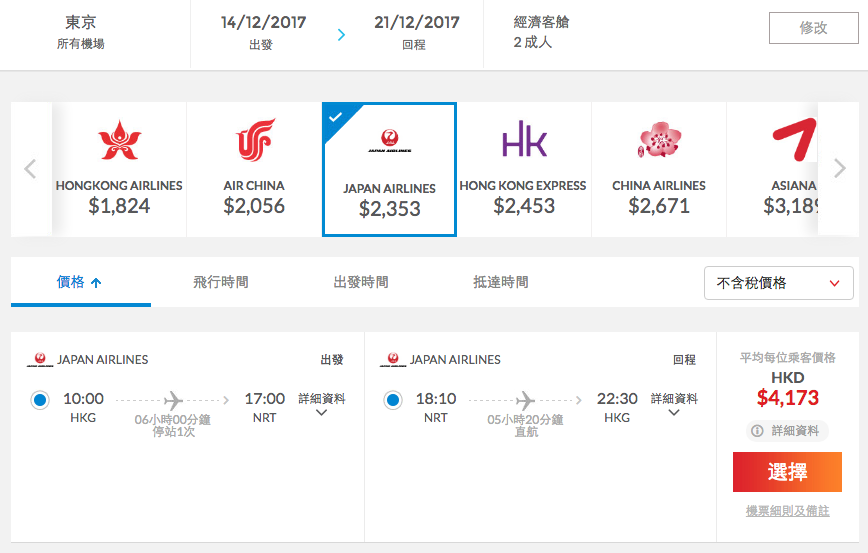Click the 21/12/2017 return date

point(416,23)
